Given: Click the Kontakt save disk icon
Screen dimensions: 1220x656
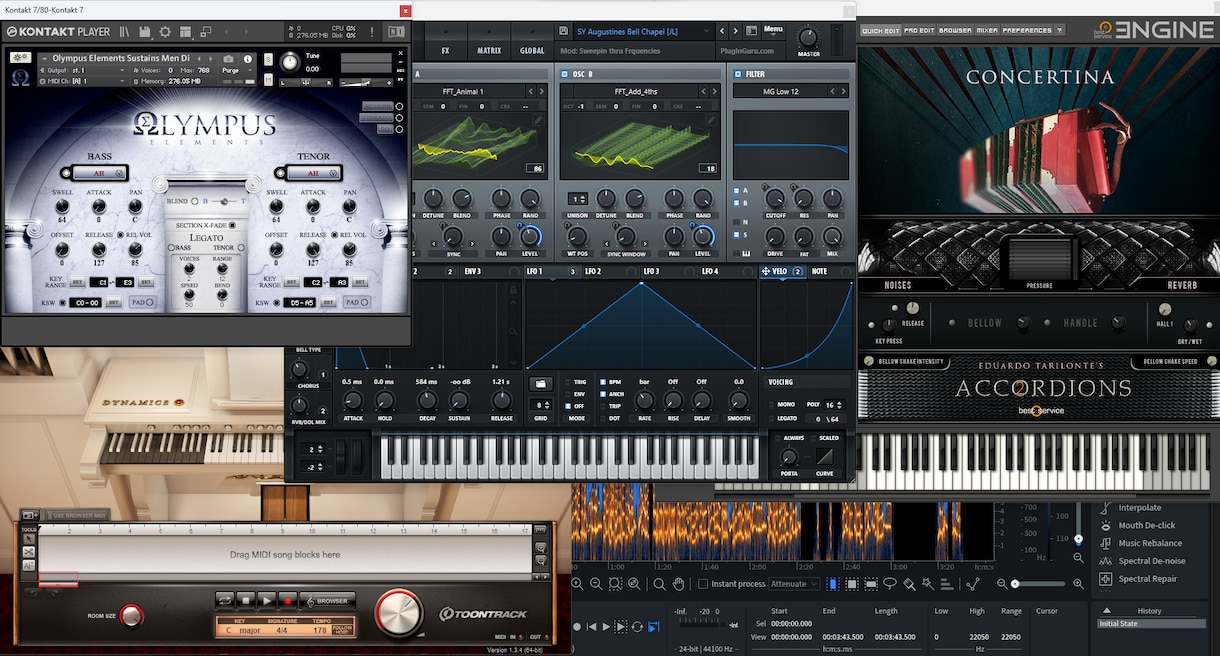Looking at the screenshot, I should (x=145, y=33).
